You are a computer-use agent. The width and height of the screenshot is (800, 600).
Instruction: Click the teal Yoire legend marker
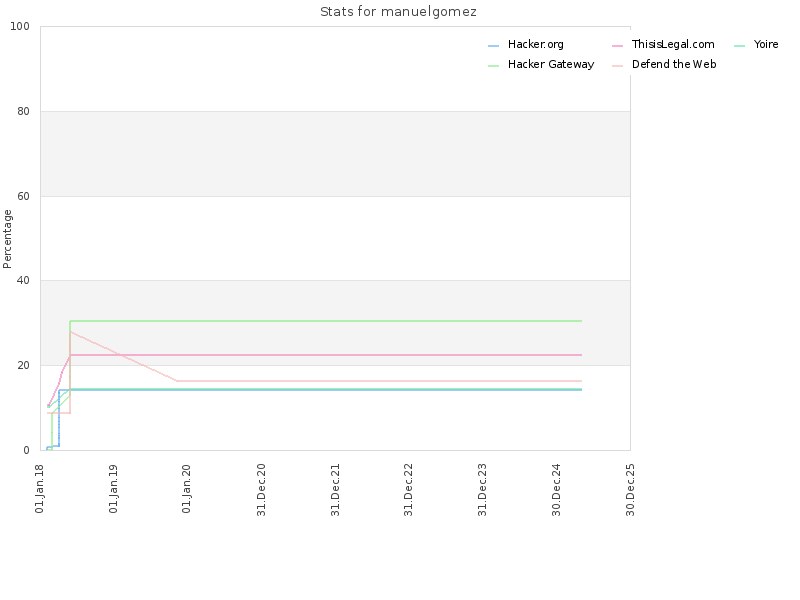[739, 46]
